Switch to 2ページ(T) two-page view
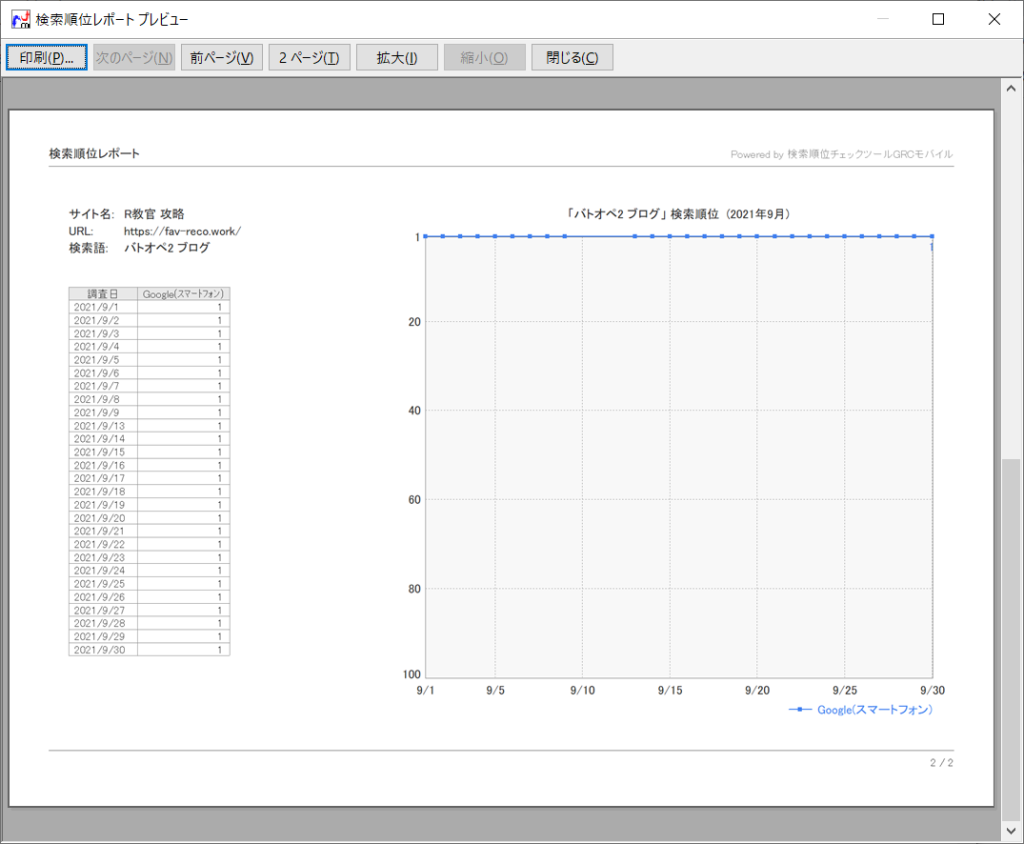 tap(309, 58)
